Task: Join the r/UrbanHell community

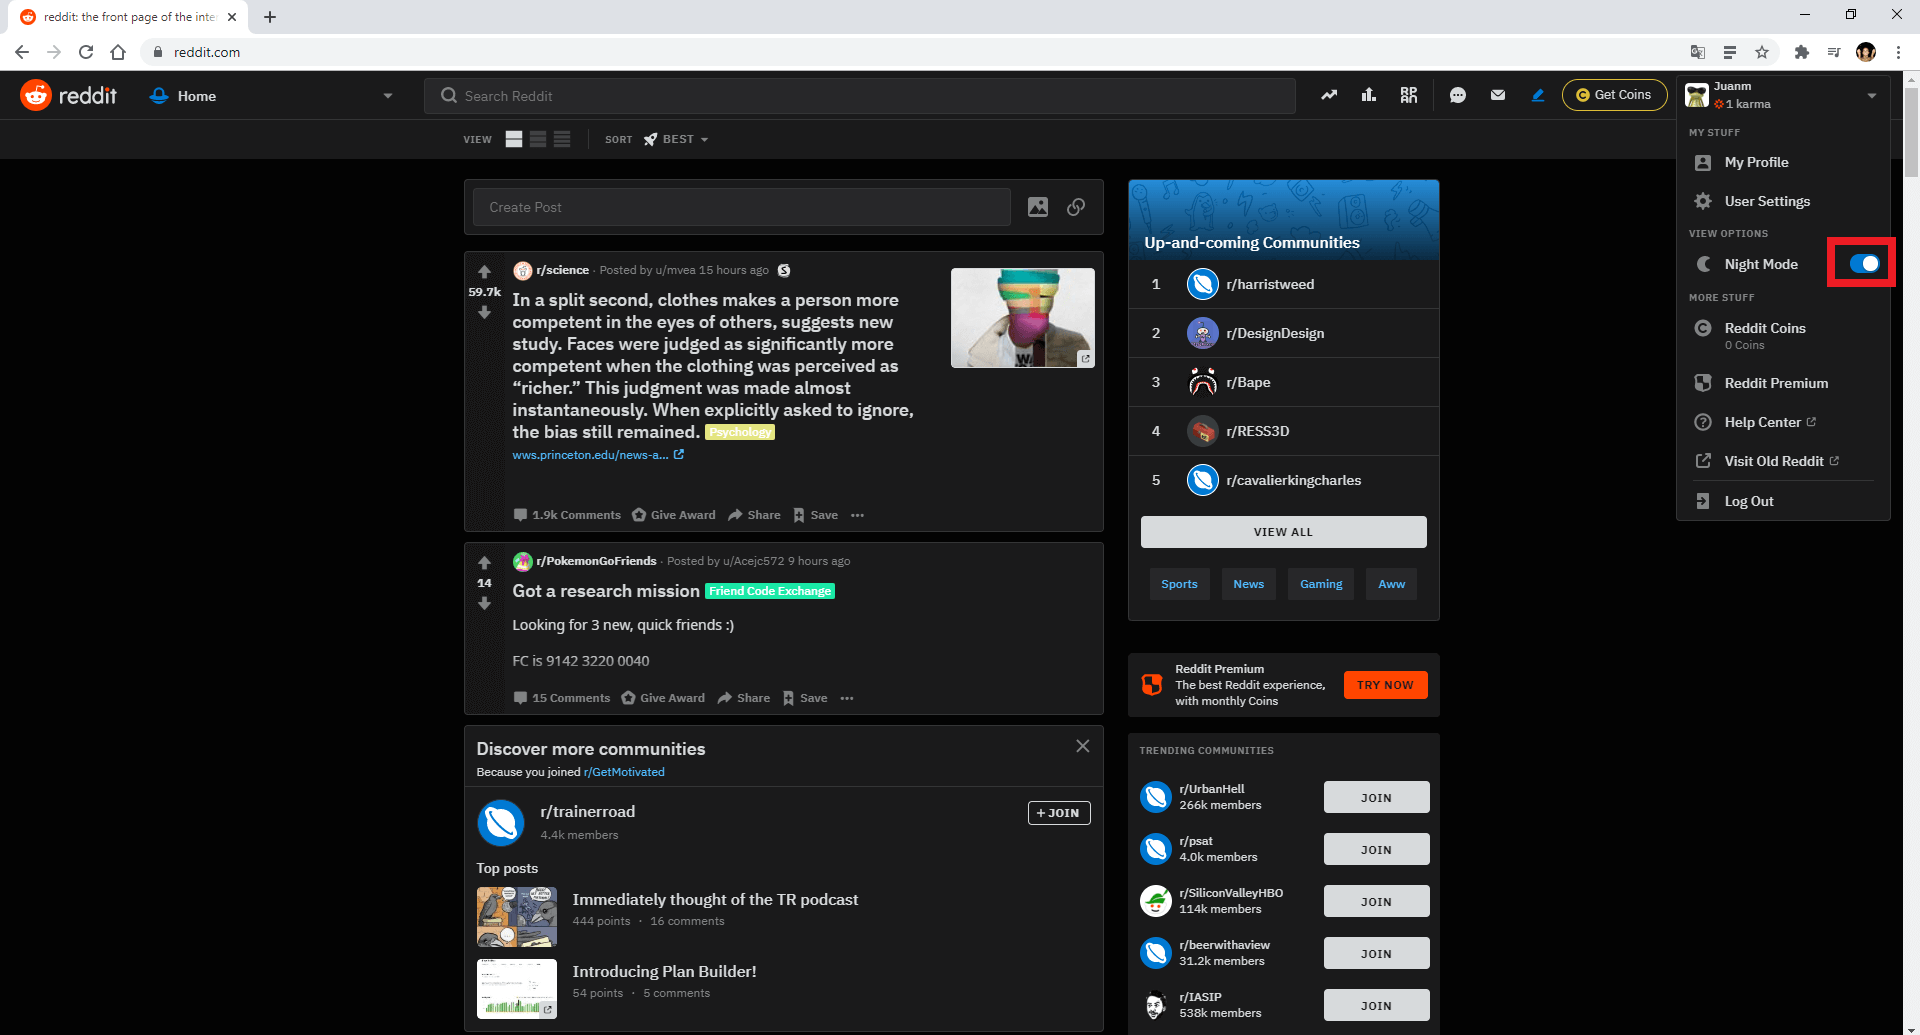Action: (x=1376, y=797)
